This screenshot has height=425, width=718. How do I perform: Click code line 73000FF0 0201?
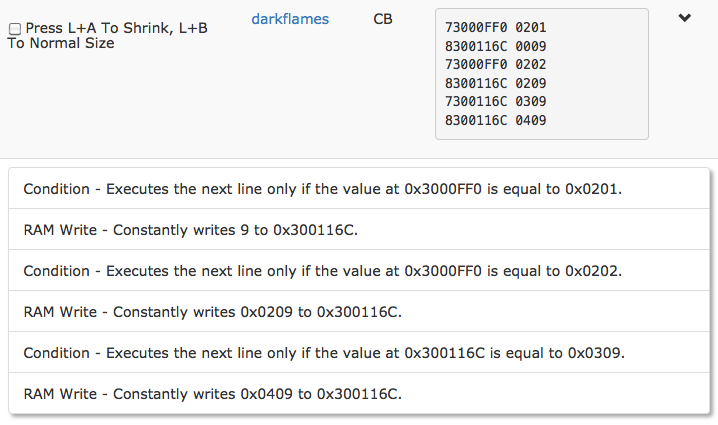pos(495,27)
